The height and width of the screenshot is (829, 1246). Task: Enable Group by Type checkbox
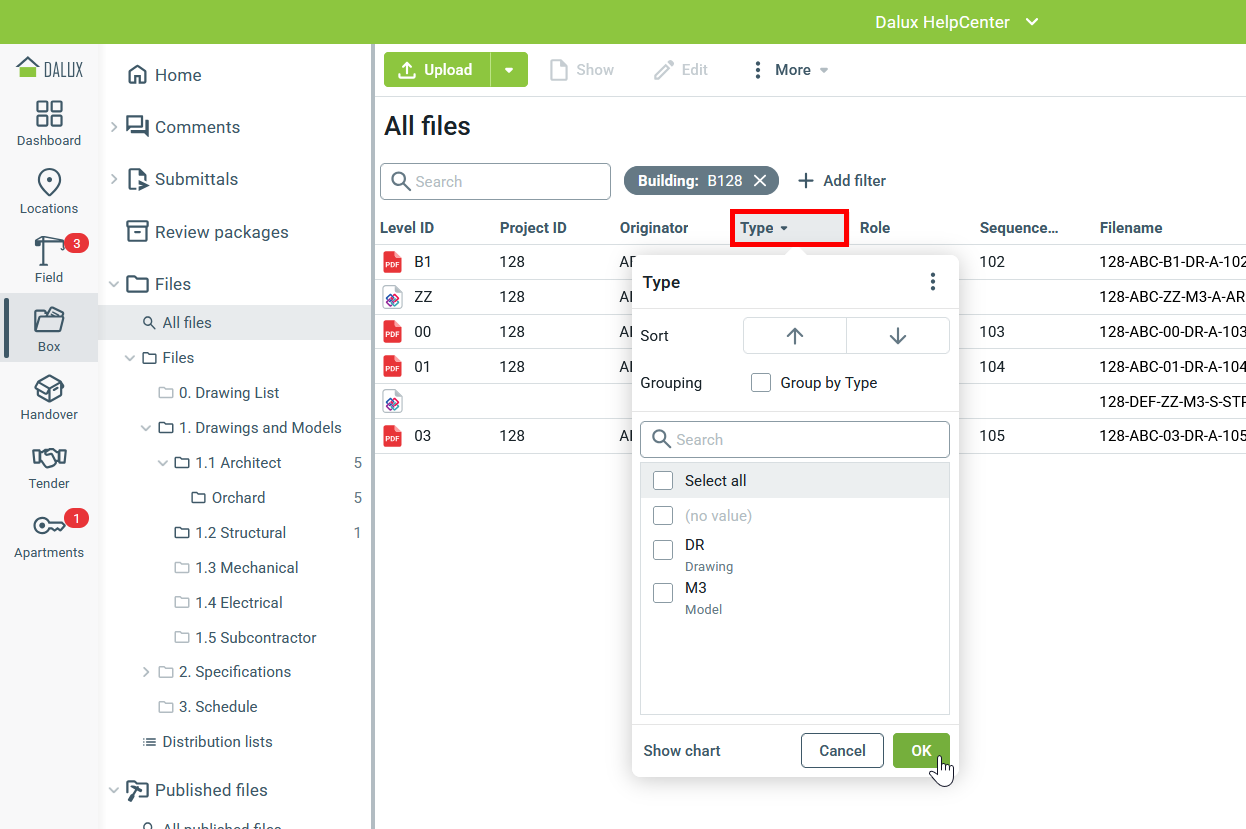(x=761, y=383)
